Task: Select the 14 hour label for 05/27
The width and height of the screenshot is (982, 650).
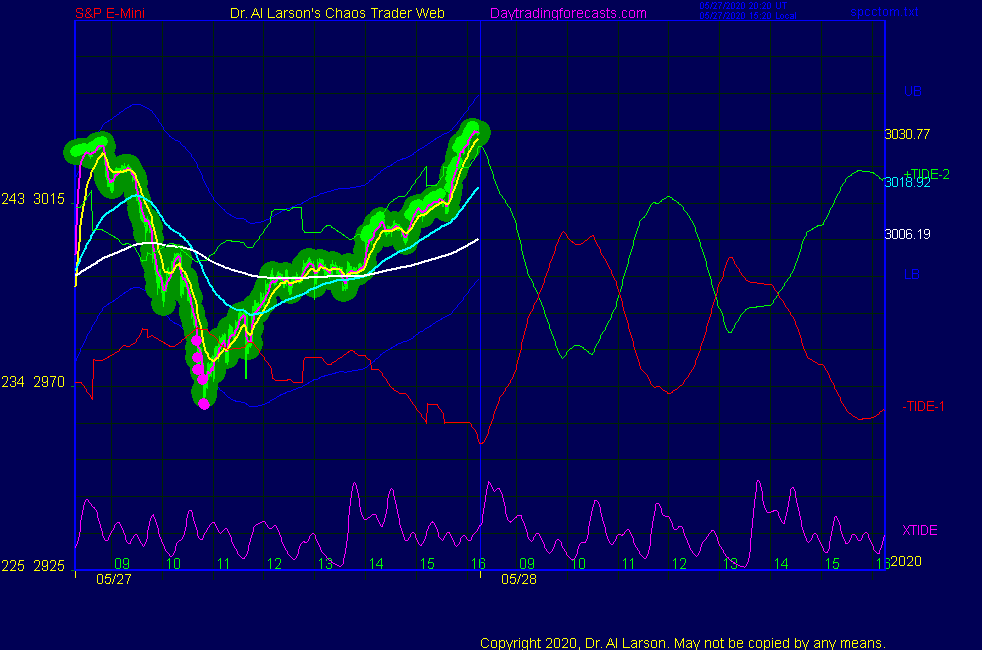Action: click(376, 564)
